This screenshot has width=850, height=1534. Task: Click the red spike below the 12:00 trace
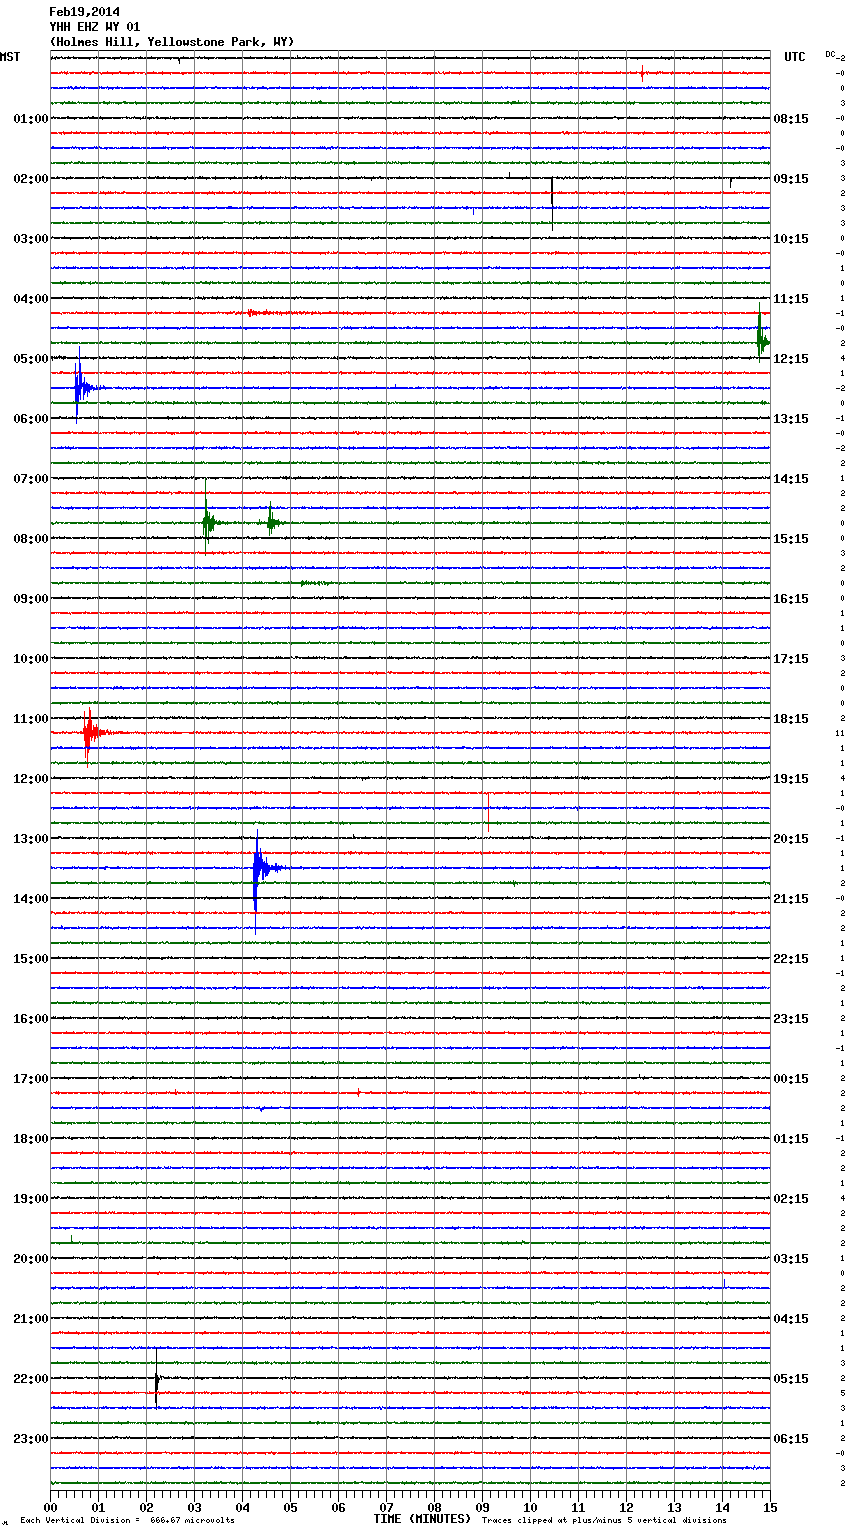tap(488, 810)
